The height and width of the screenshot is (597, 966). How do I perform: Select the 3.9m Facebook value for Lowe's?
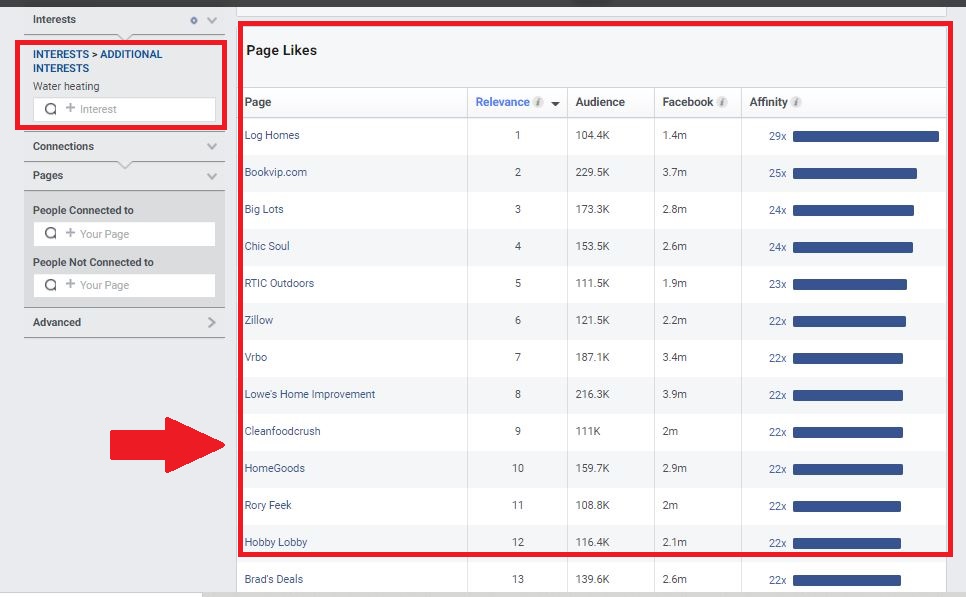[x=674, y=394]
